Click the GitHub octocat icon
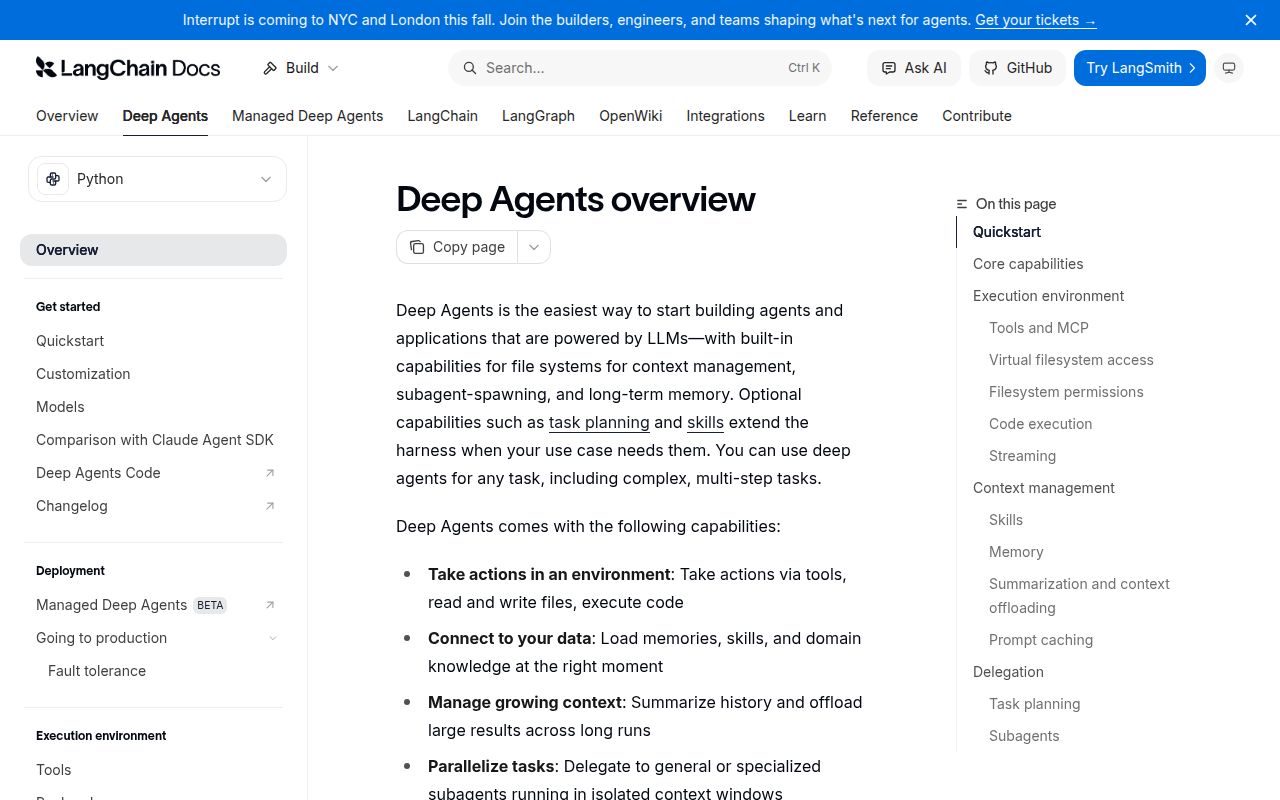This screenshot has height=800, width=1280. click(x=991, y=68)
